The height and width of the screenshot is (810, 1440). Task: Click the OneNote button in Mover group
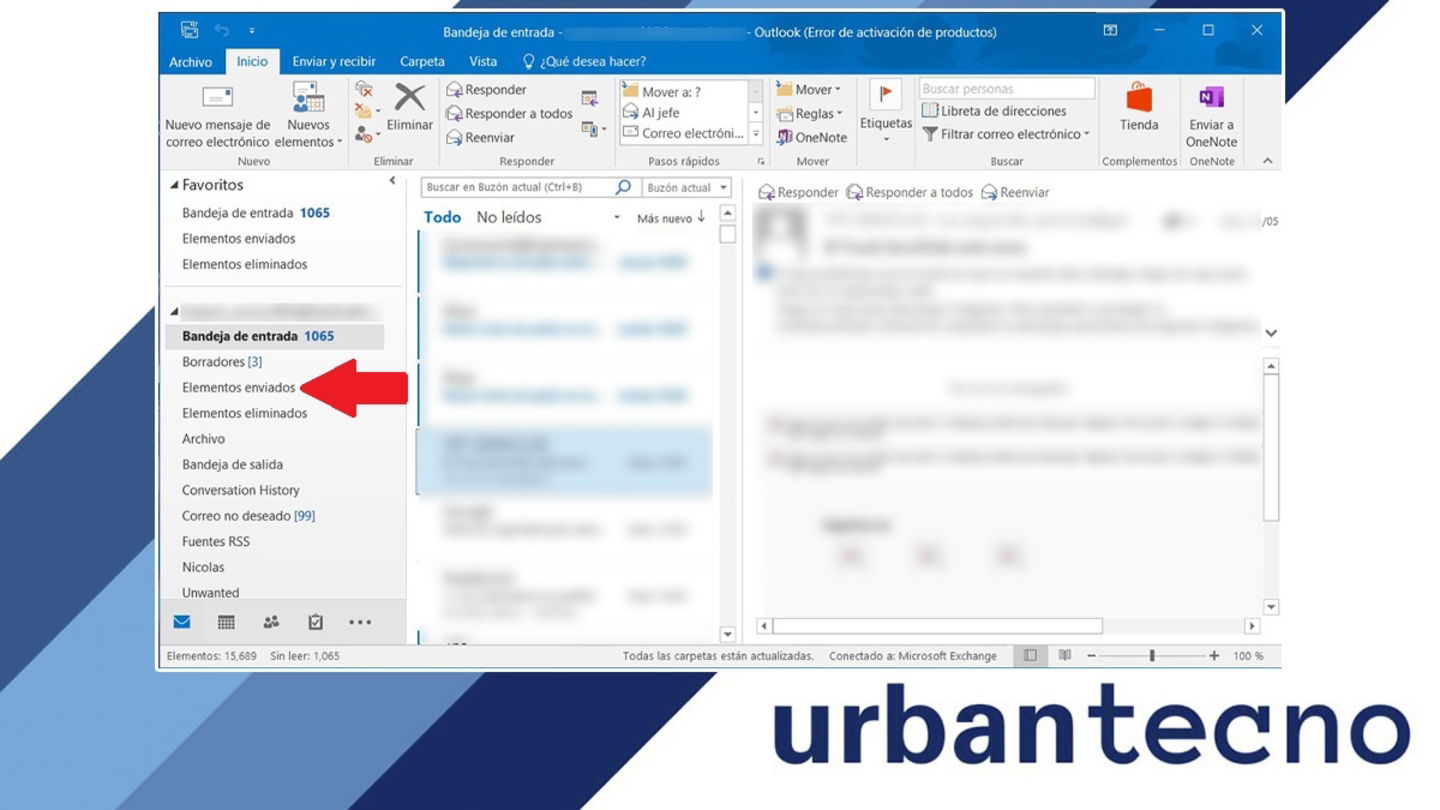(812, 137)
